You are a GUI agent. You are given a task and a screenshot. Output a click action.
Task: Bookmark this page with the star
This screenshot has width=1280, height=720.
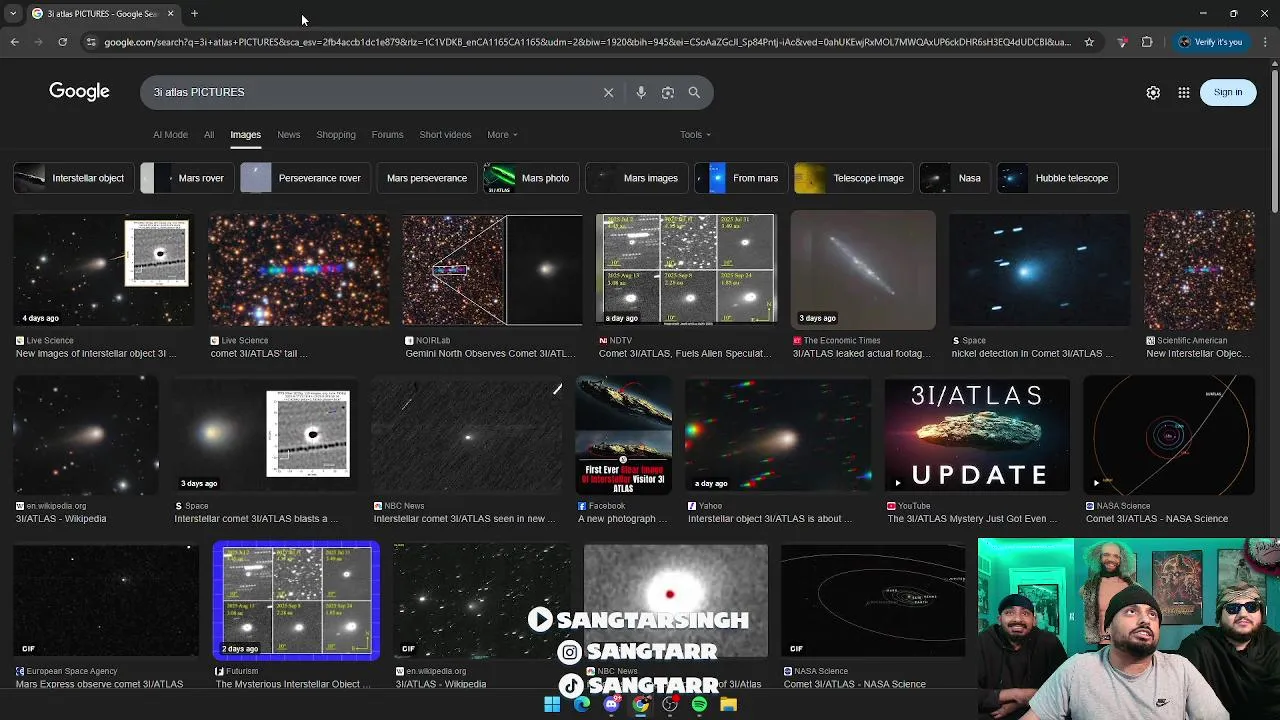pos(1089,42)
